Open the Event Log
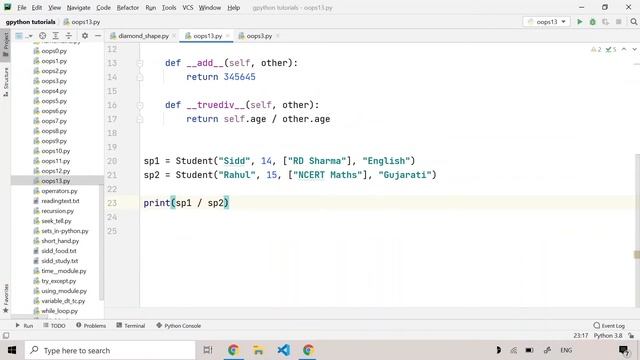This screenshot has height=360, width=640. click(609, 326)
